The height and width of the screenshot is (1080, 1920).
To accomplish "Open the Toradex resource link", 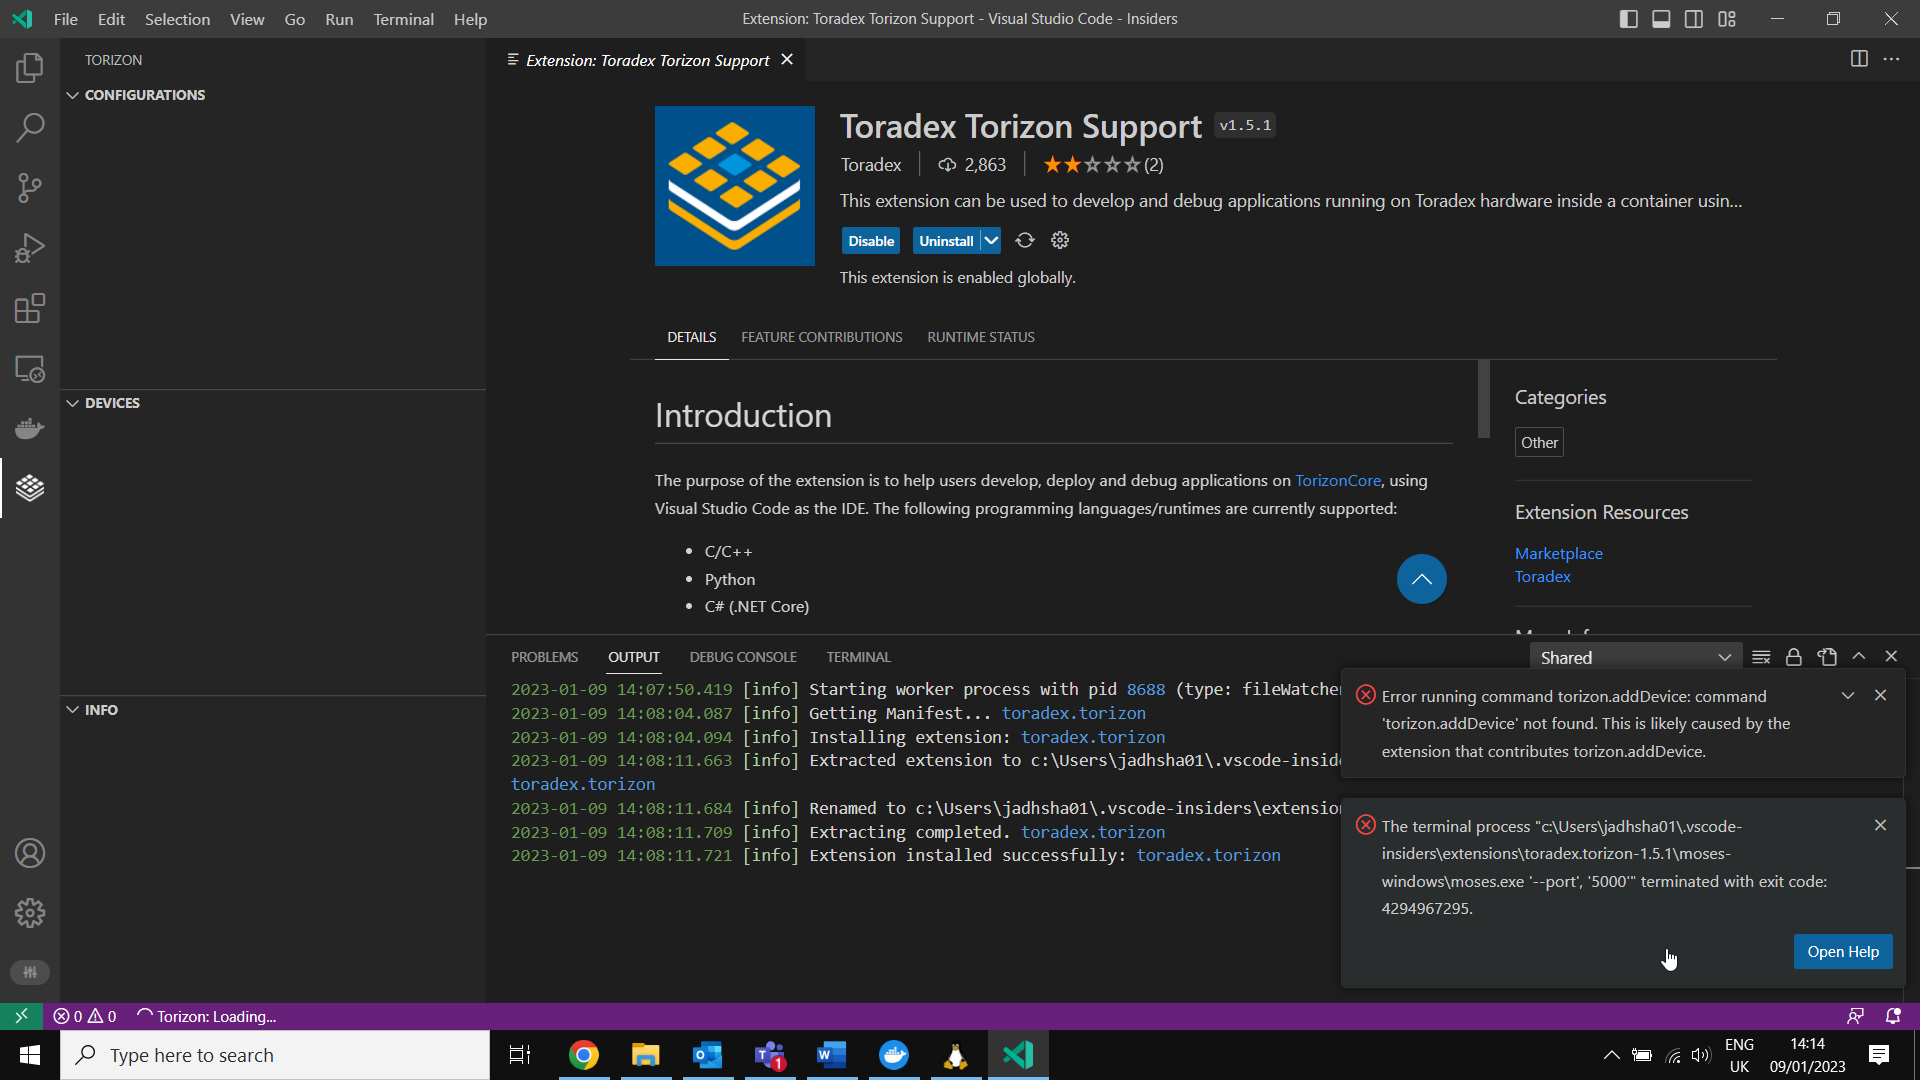I will pos(1542,576).
